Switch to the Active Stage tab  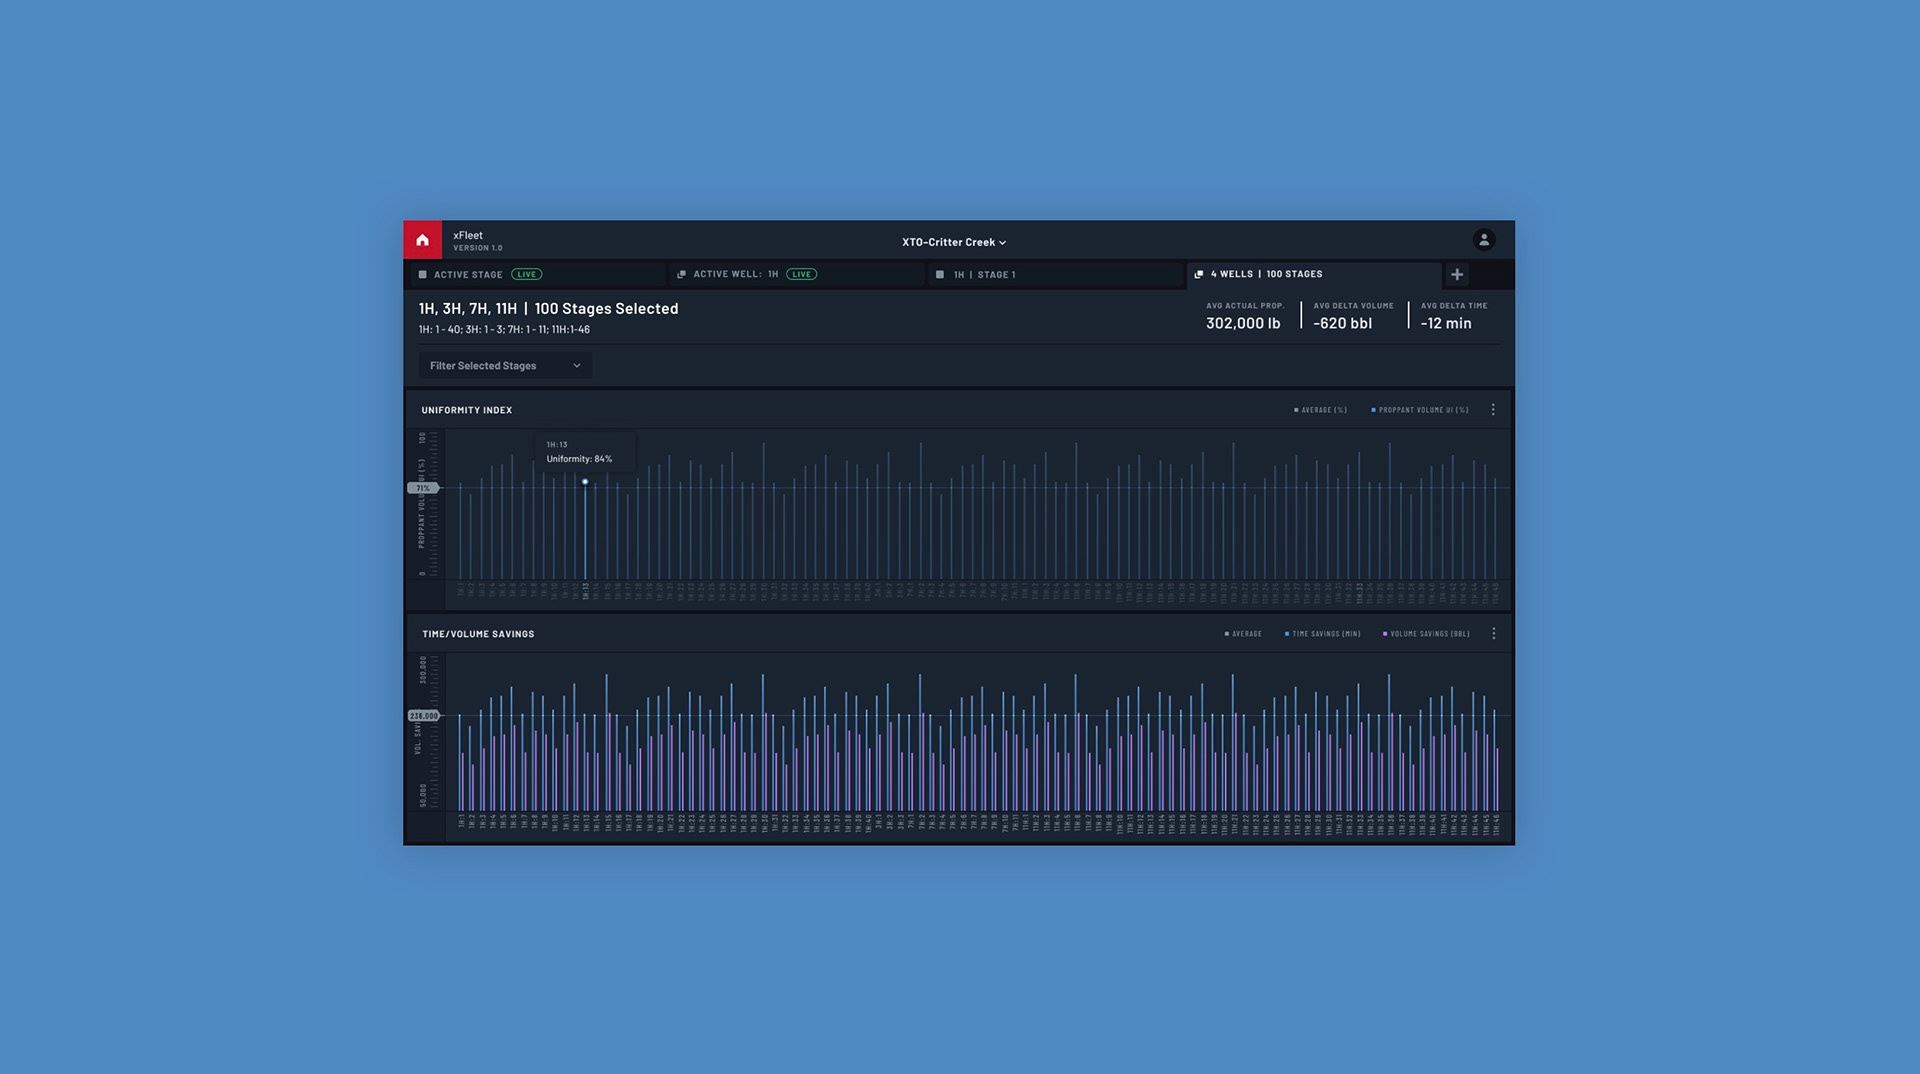pos(536,274)
